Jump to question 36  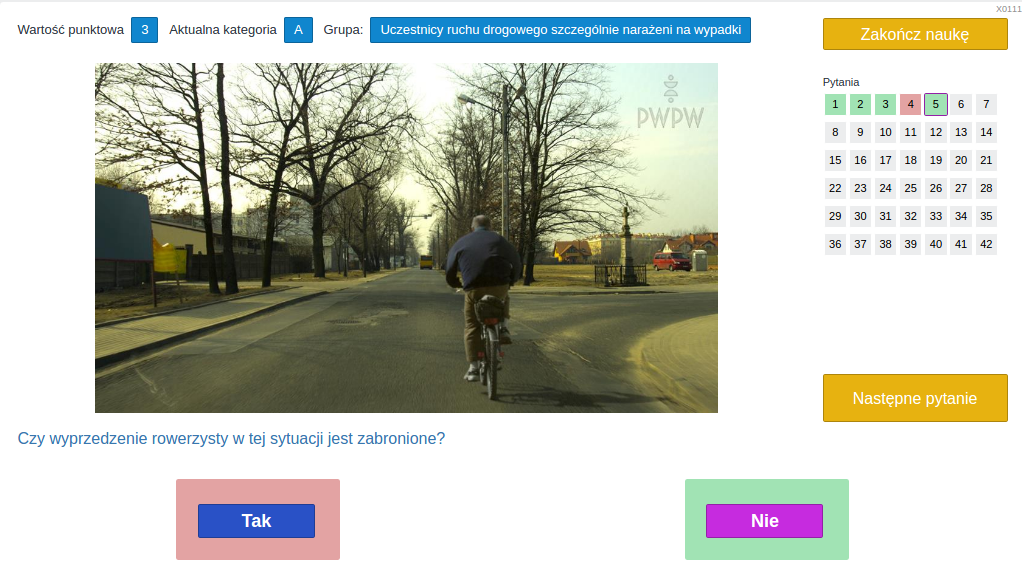pyautogui.click(x=835, y=244)
